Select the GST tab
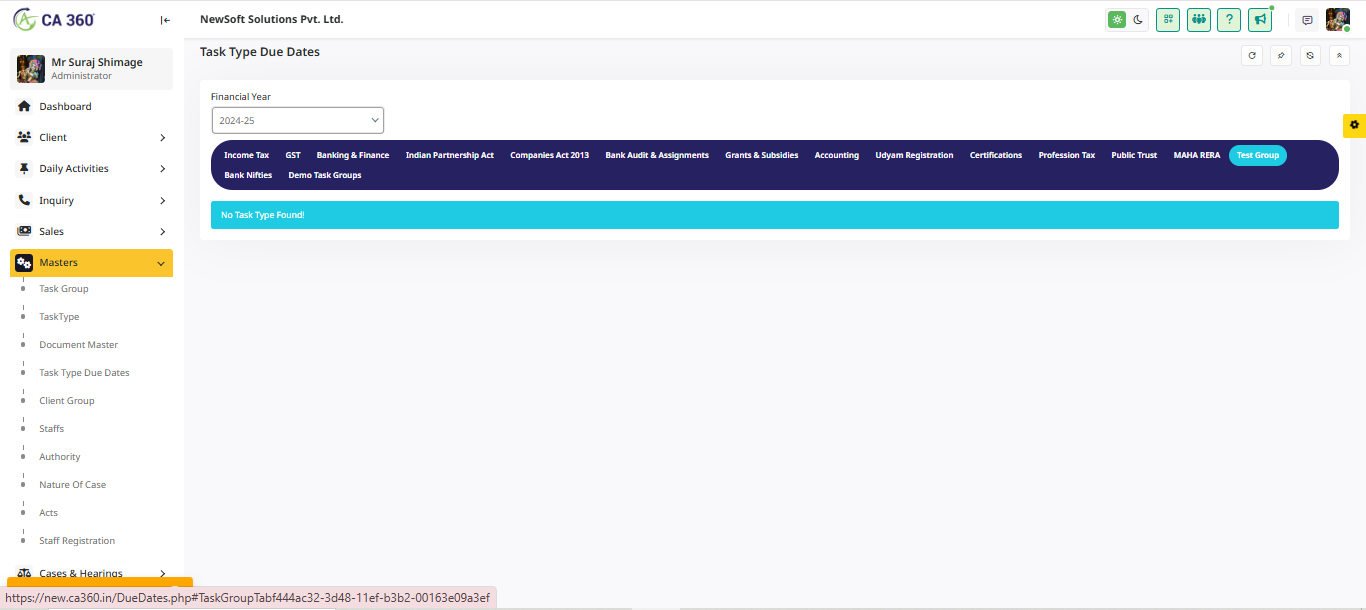The image size is (1366, 610). pyautogui.click(x=293, y=155)
